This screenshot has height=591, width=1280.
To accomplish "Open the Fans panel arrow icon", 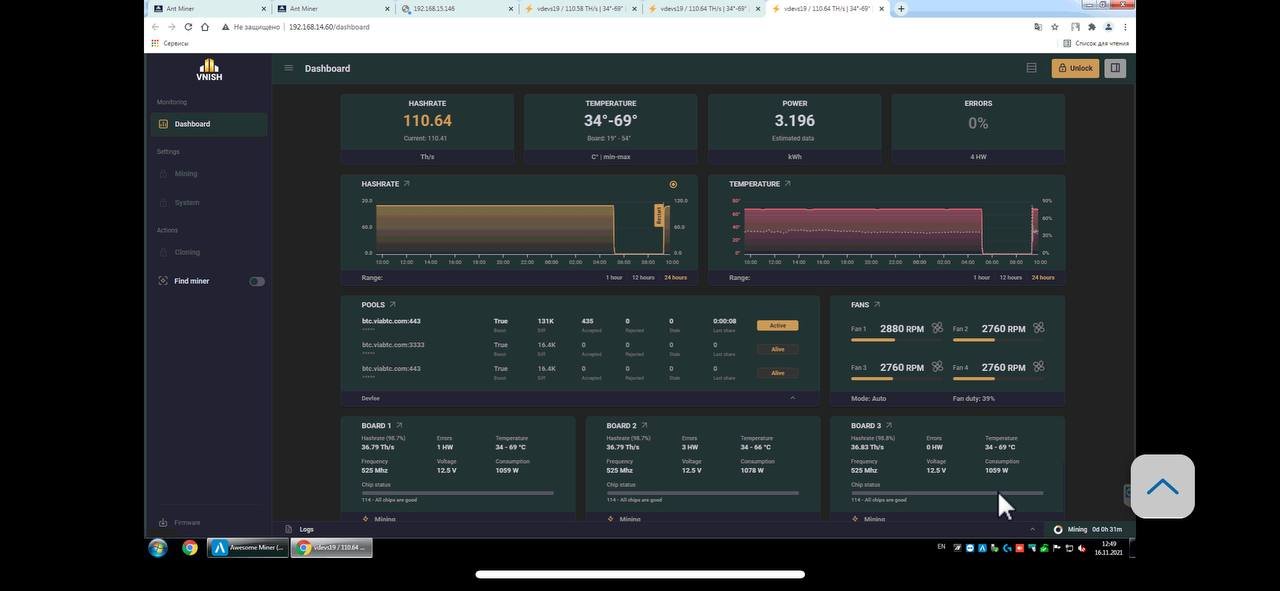I will point(877,305).
